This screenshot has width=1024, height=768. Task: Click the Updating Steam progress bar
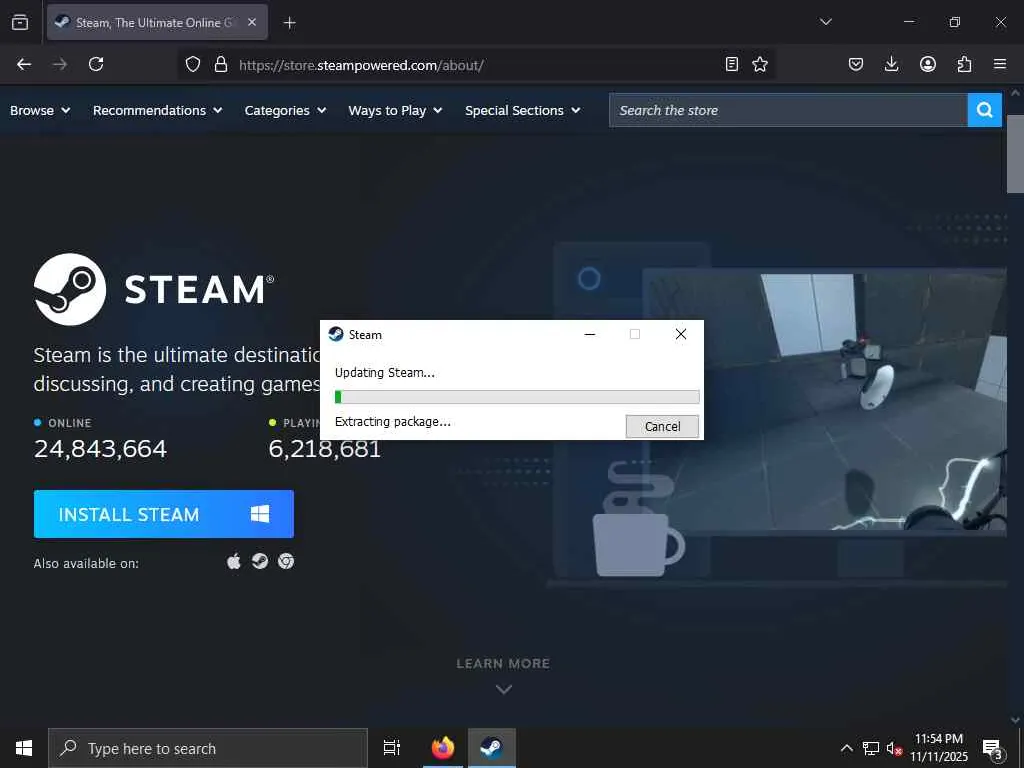517,396
